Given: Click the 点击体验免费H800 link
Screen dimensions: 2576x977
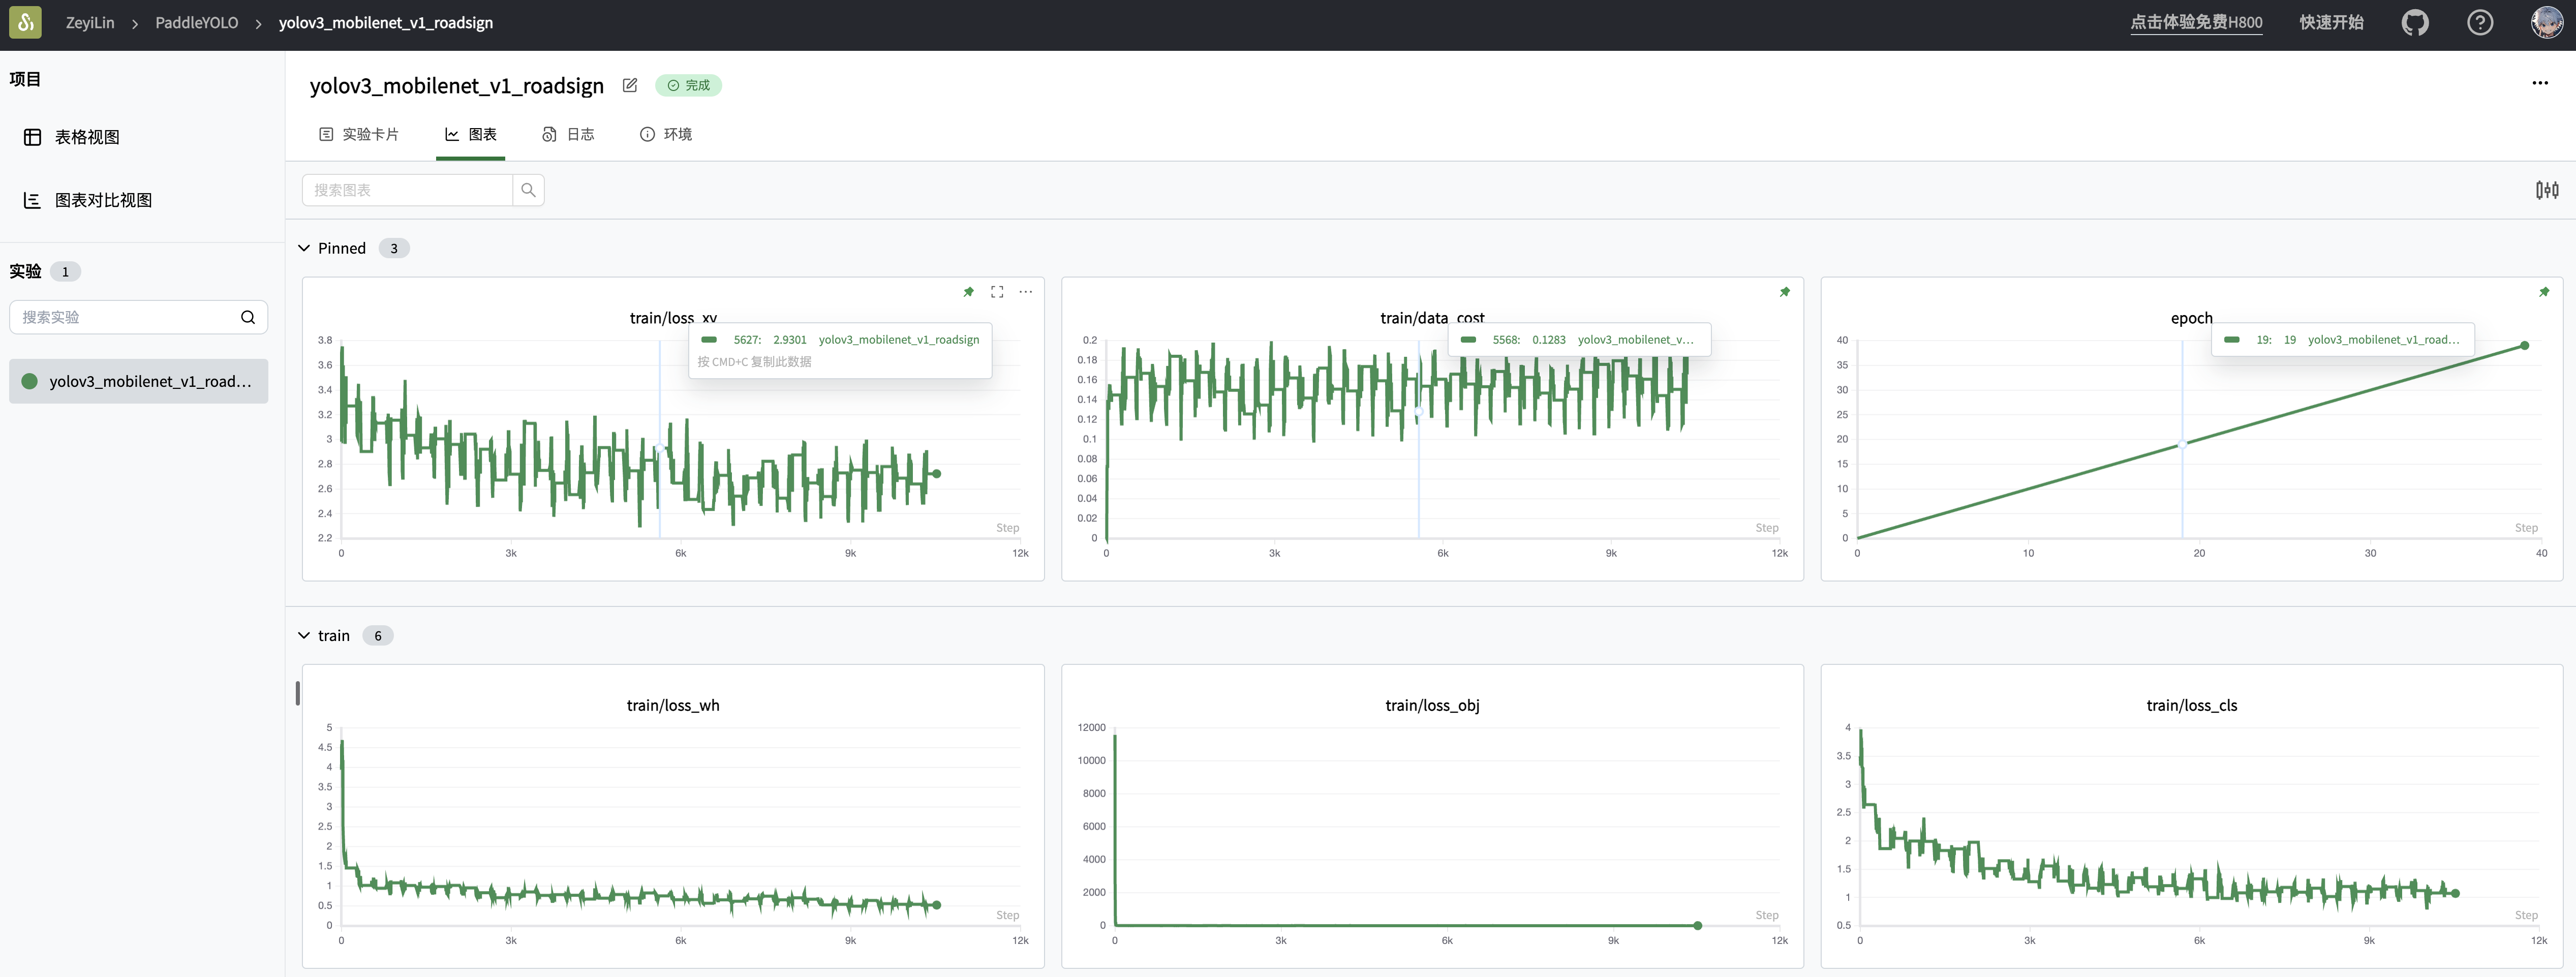Looking at the screenshot, I should pos(2195,22).
